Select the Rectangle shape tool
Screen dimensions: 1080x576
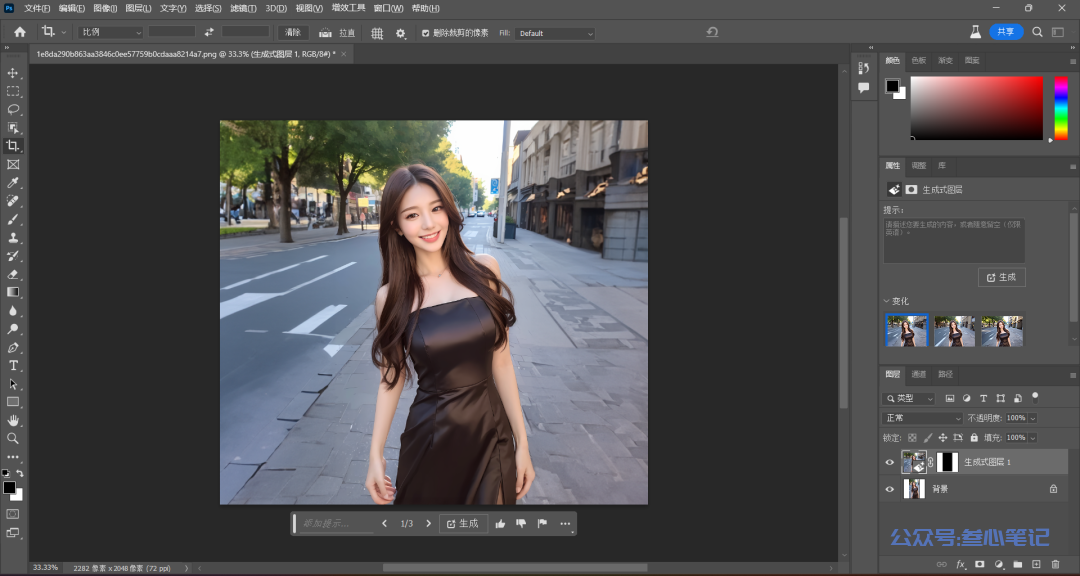[13, 402]
